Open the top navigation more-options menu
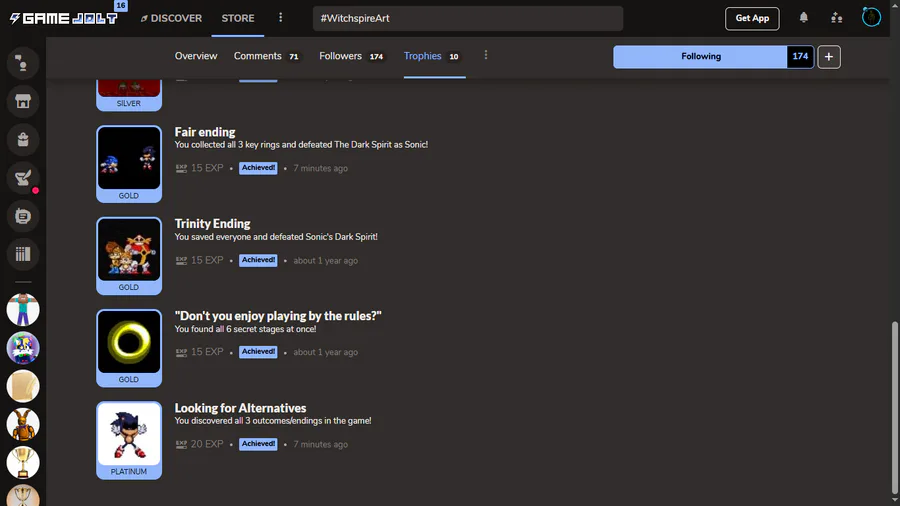This screenshot has height=506, width=900. 280,18
